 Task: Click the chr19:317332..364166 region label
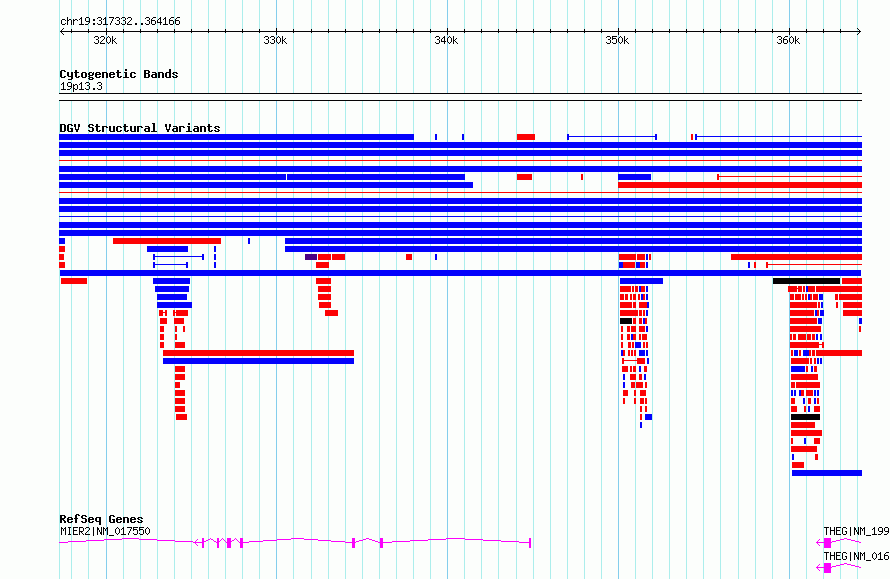point(120,21)
